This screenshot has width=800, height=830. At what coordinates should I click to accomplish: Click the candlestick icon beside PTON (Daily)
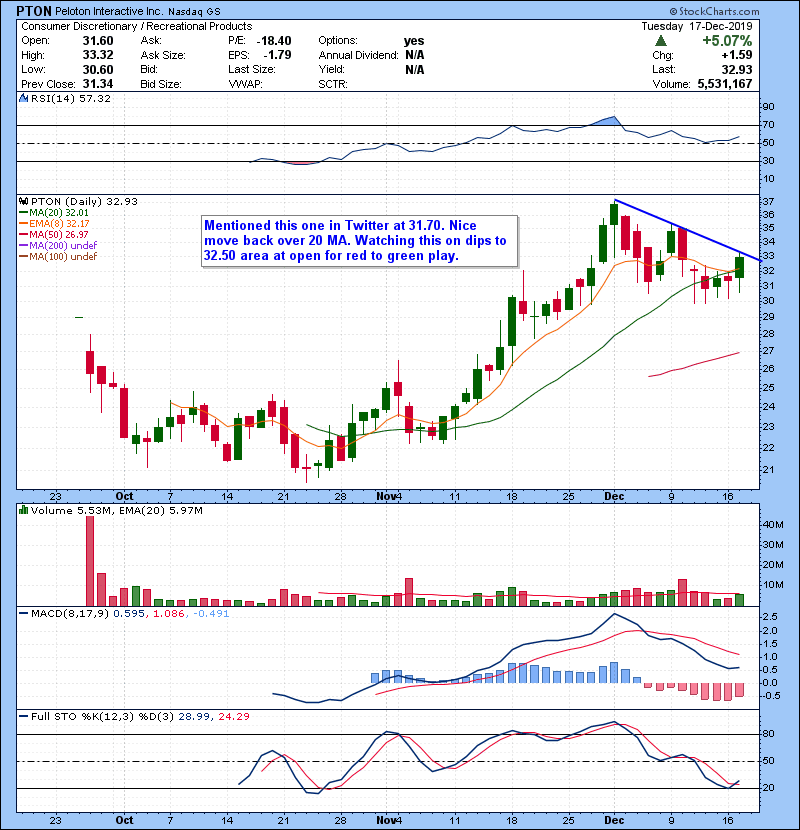pyautogui.click(x=24, y=201)
